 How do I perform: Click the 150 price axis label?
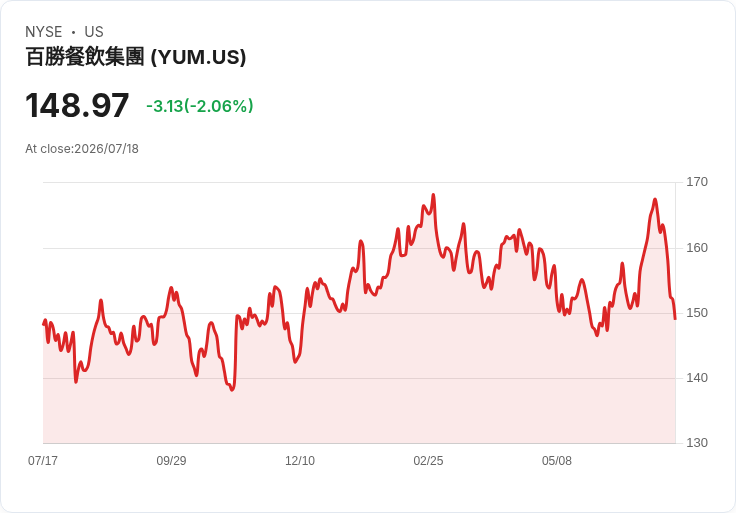(x=697, y=313)
